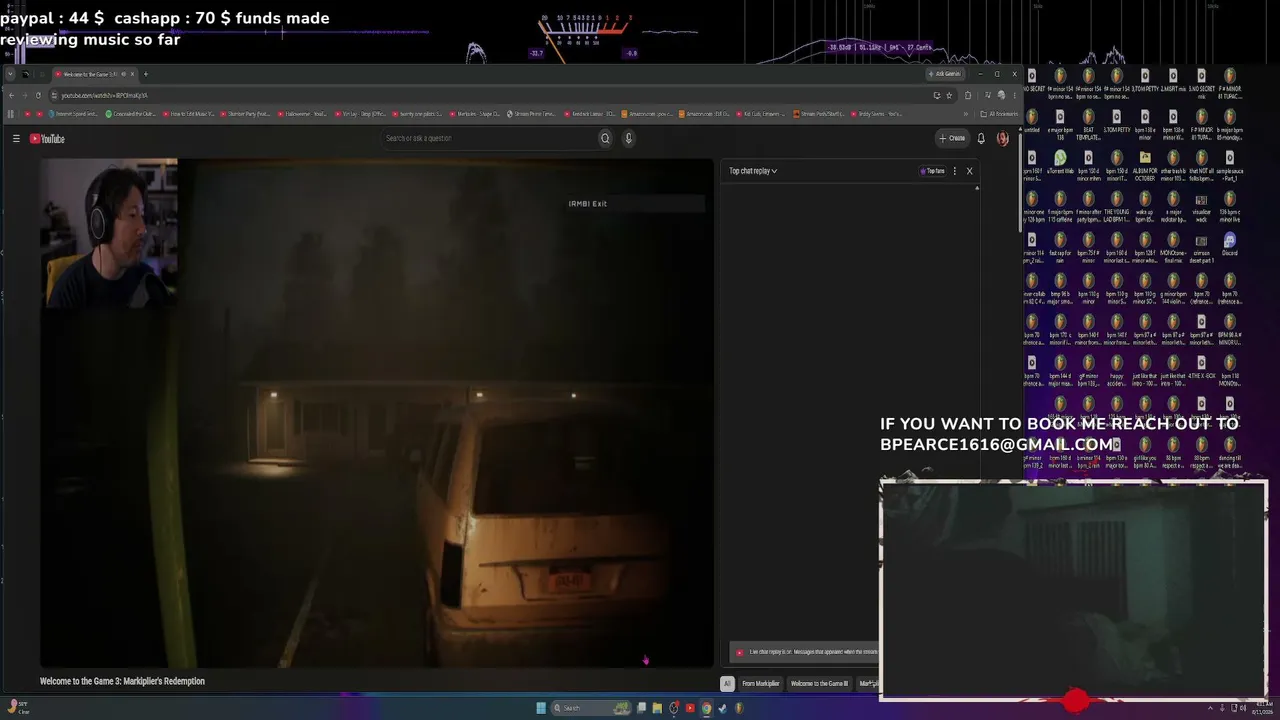Expand the Top chat replay dropdown
This screenshot has width=1280, height=720.
pos(753,171)
